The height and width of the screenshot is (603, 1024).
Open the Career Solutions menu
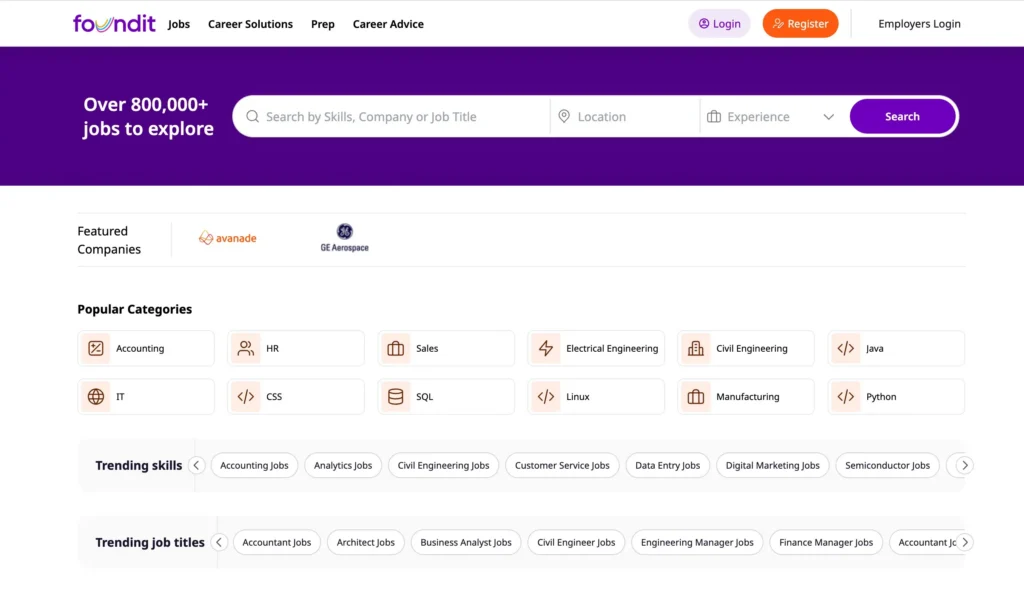[x=250, y=24]
